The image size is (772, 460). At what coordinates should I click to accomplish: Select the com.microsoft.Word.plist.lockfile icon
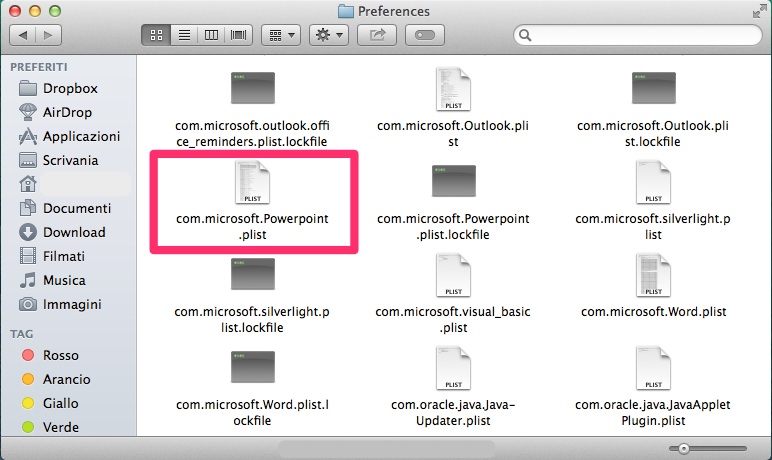pos(253,367)
